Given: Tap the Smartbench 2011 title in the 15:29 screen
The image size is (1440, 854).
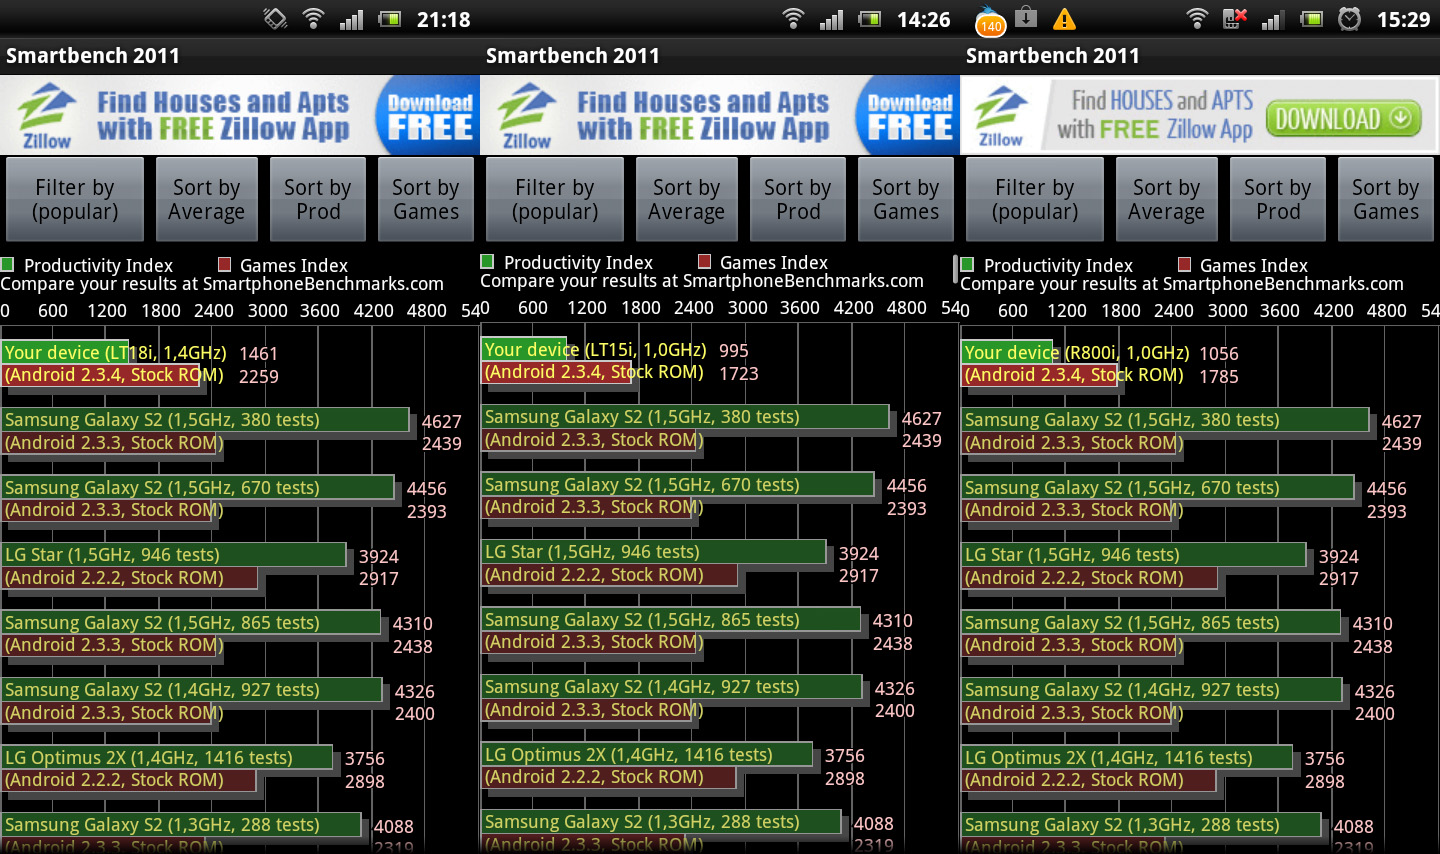Looking at the screenshot, I should click(x=1052, y=56).
